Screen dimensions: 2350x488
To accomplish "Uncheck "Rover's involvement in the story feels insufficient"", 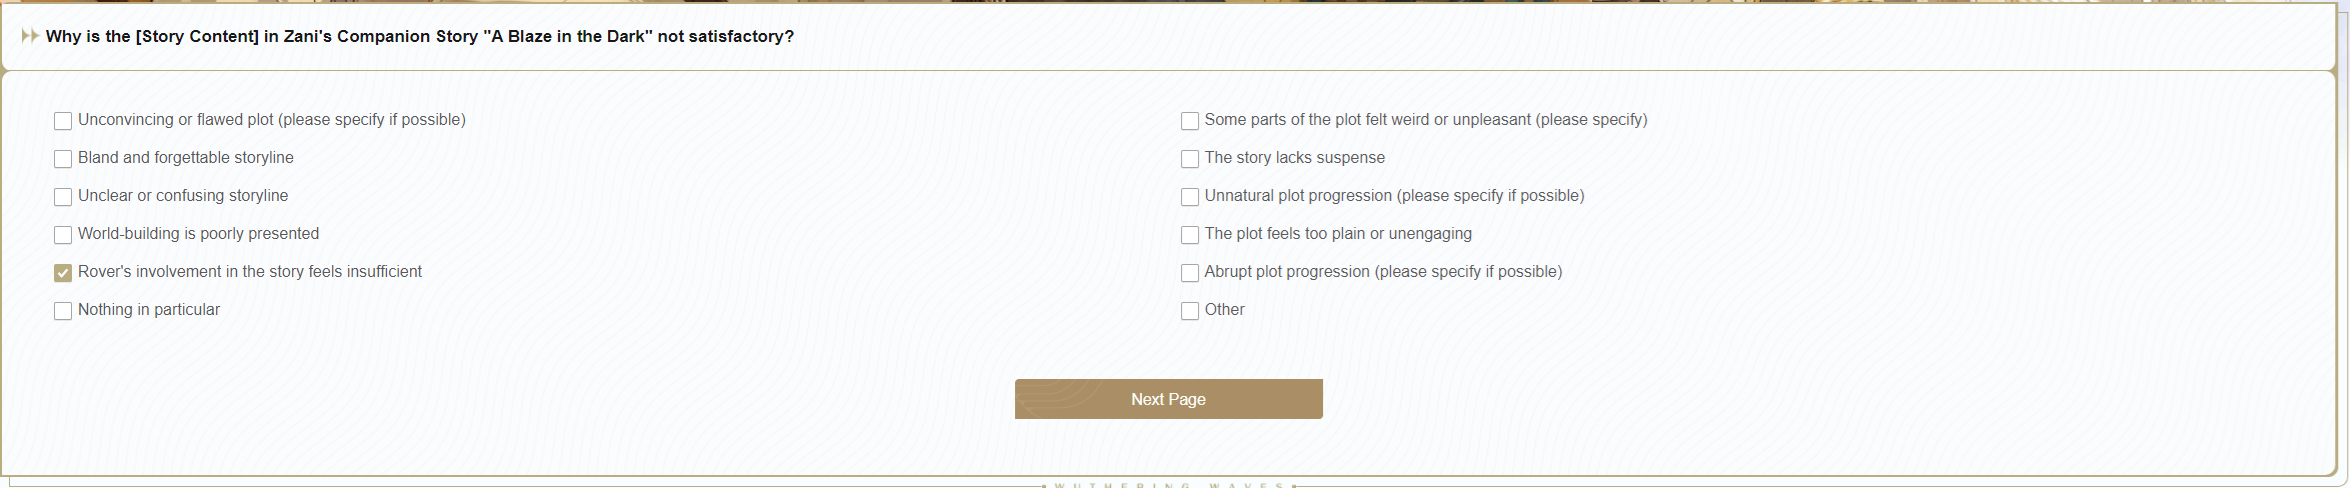I will (x=63, y=273).
